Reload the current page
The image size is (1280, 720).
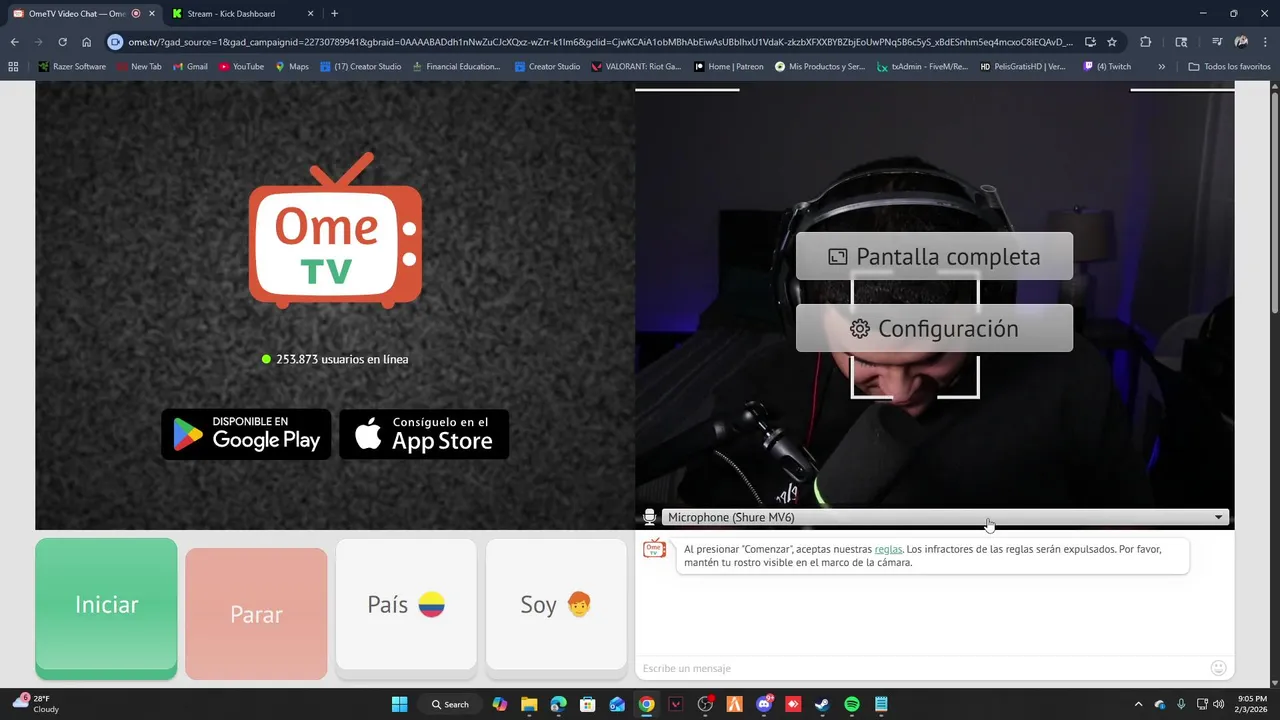62,42
